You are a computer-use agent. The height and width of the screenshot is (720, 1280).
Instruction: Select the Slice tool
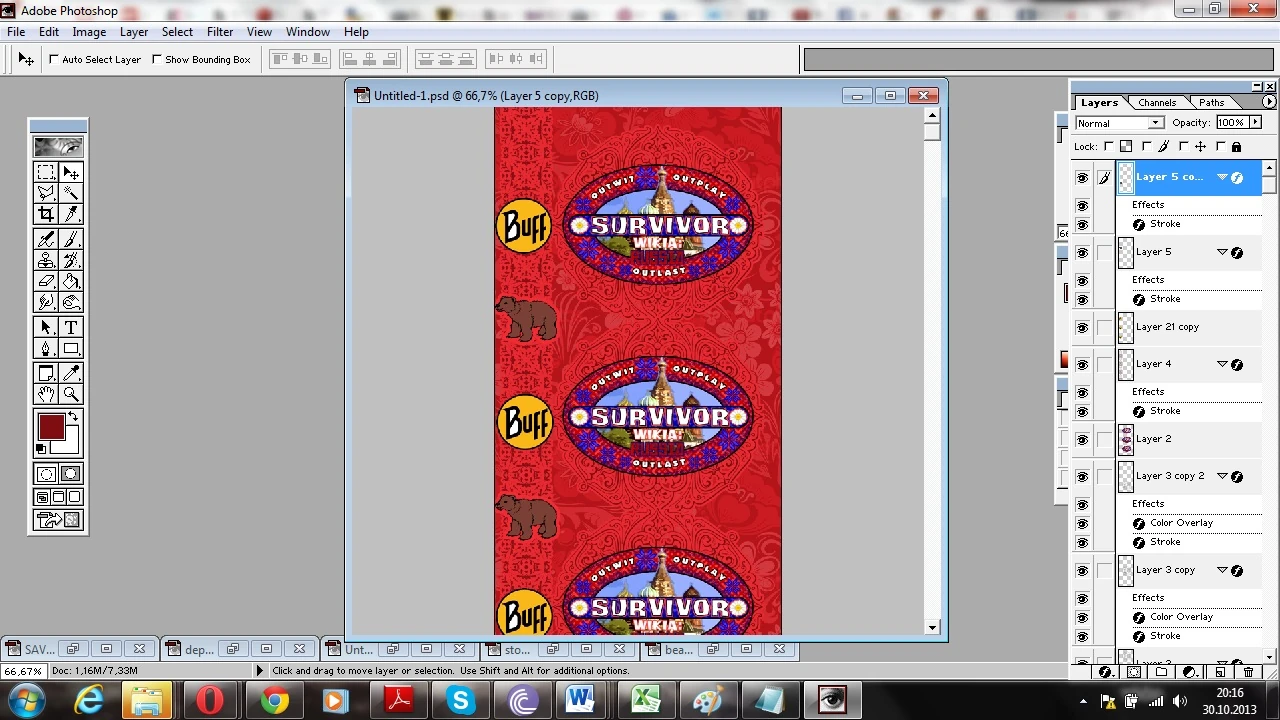[71, 214]
